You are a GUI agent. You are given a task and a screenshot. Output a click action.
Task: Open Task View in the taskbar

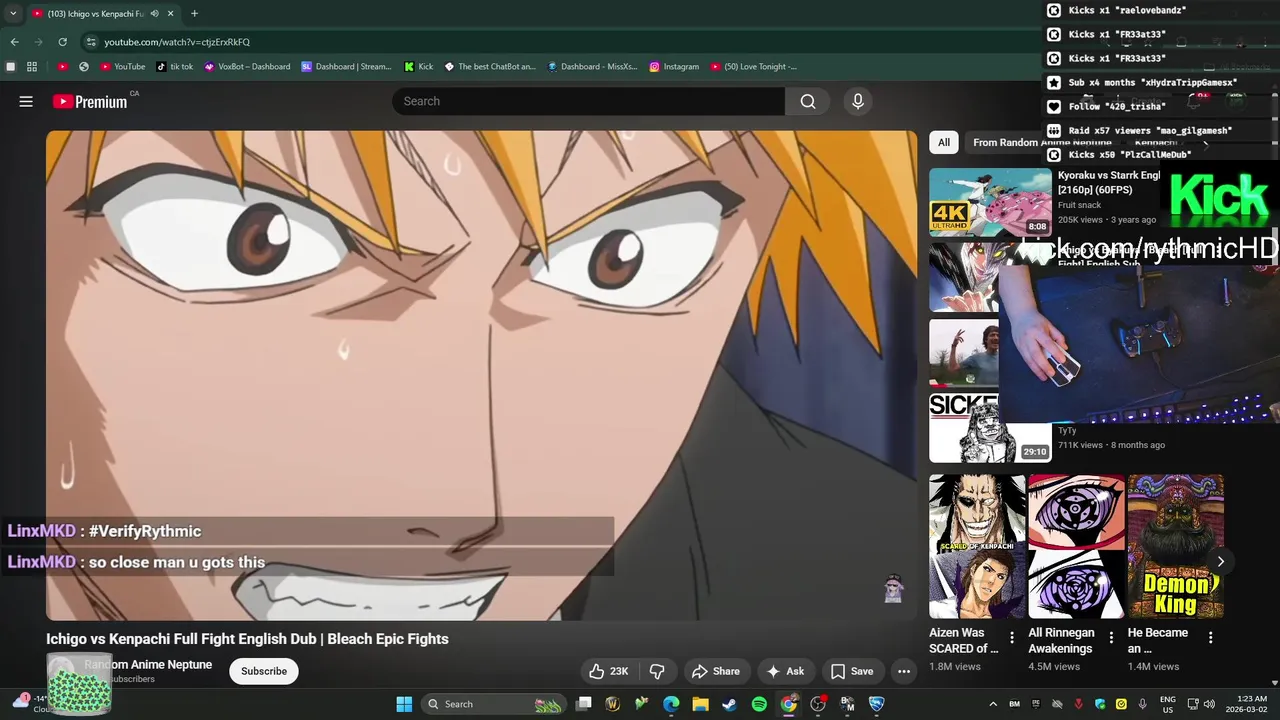coord(584,704)
